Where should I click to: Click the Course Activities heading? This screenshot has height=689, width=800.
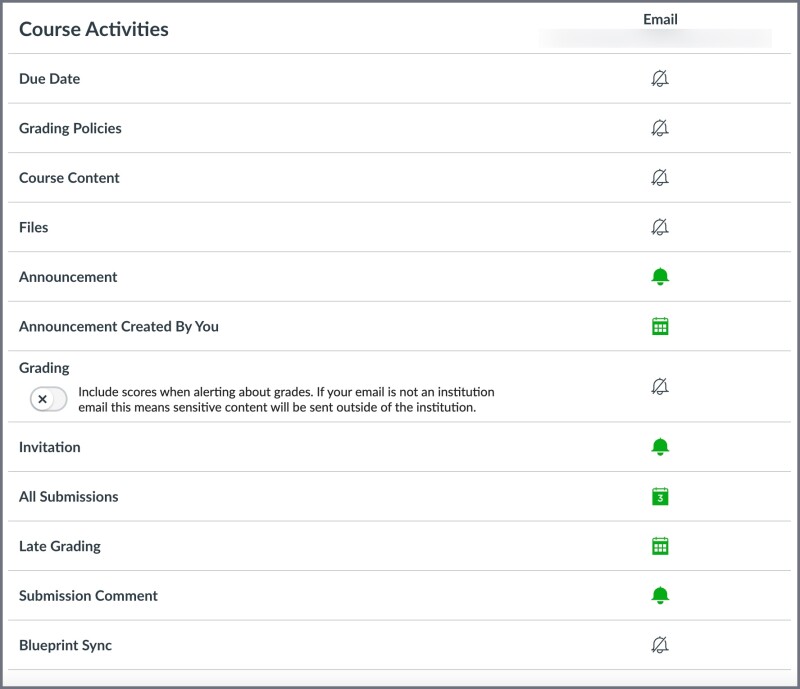pyautogui.click(x=92, y=29)
